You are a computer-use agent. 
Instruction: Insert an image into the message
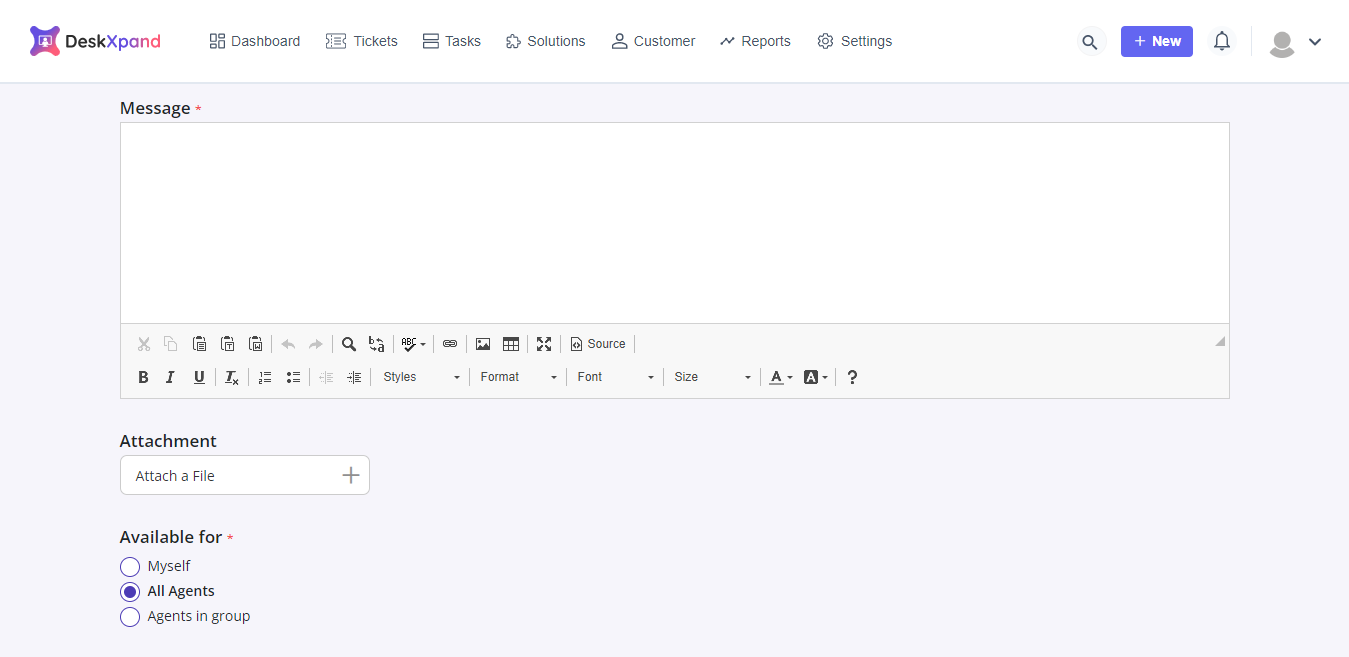(x=483, y=344)
